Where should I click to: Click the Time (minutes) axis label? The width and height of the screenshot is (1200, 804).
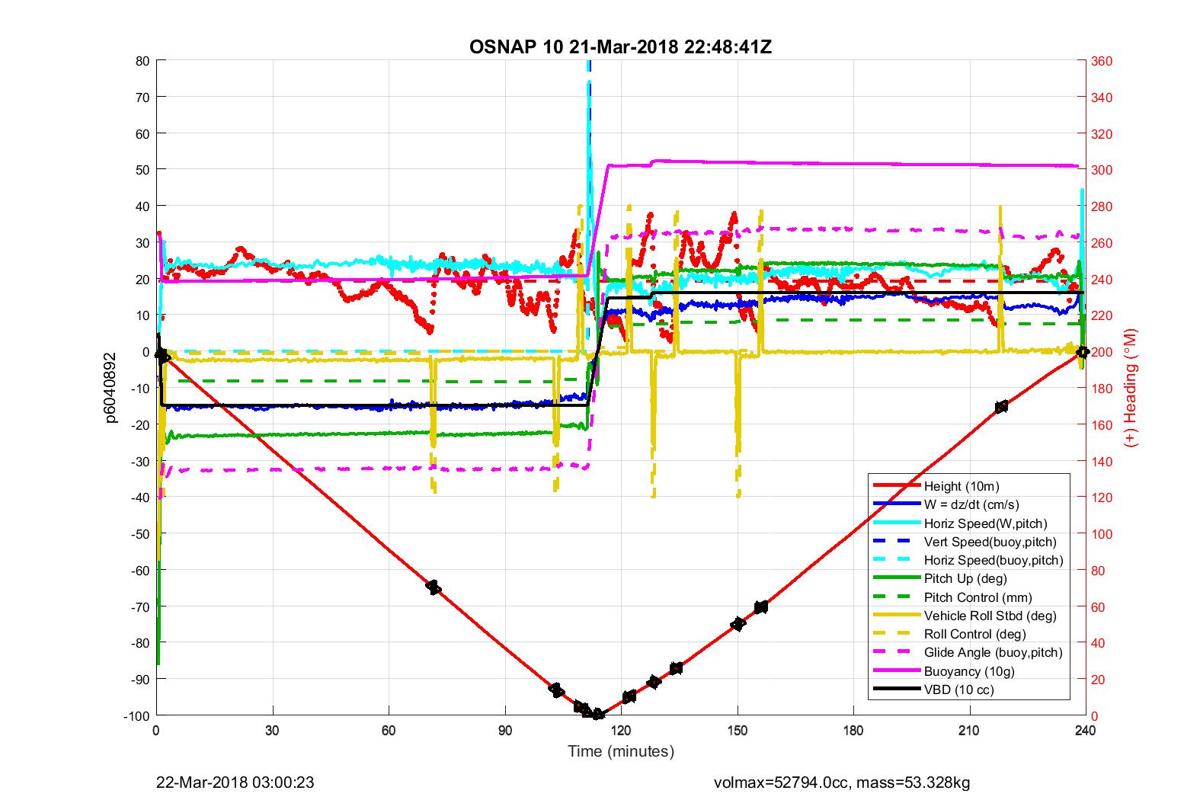[x=621, y=751]
